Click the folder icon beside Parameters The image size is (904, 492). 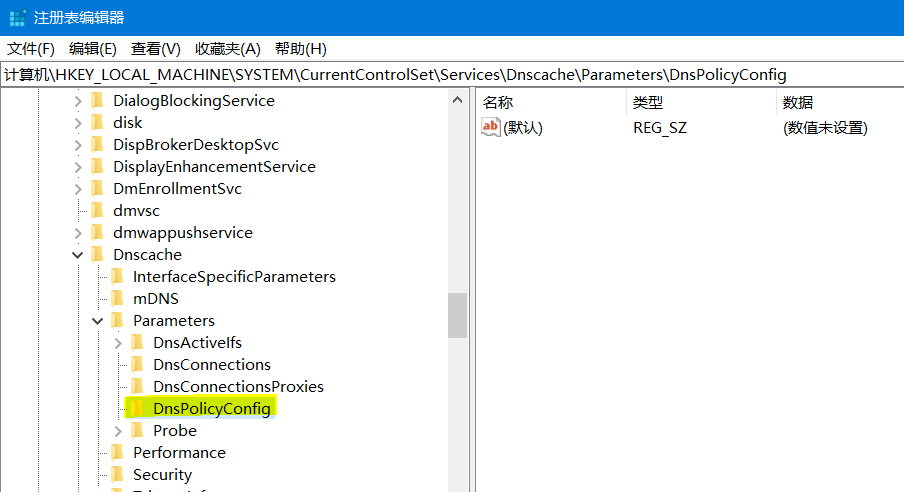point(117,321)
